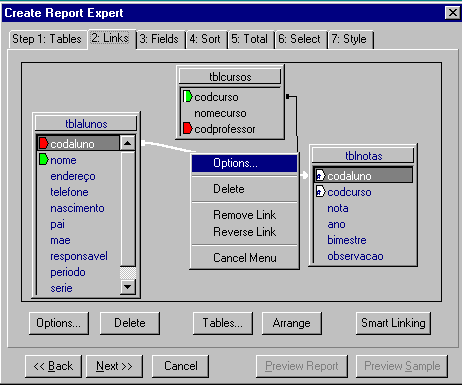Click the scroll down arrow in tblalunos list

[127, 286]
